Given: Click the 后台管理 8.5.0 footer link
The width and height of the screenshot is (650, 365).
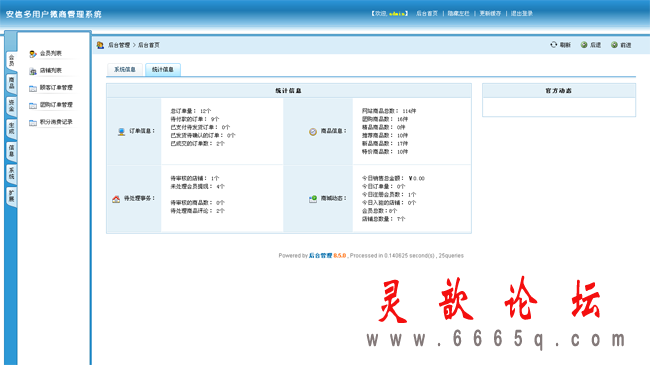Looking at the screenshot, I should click(x=327, y=256).
